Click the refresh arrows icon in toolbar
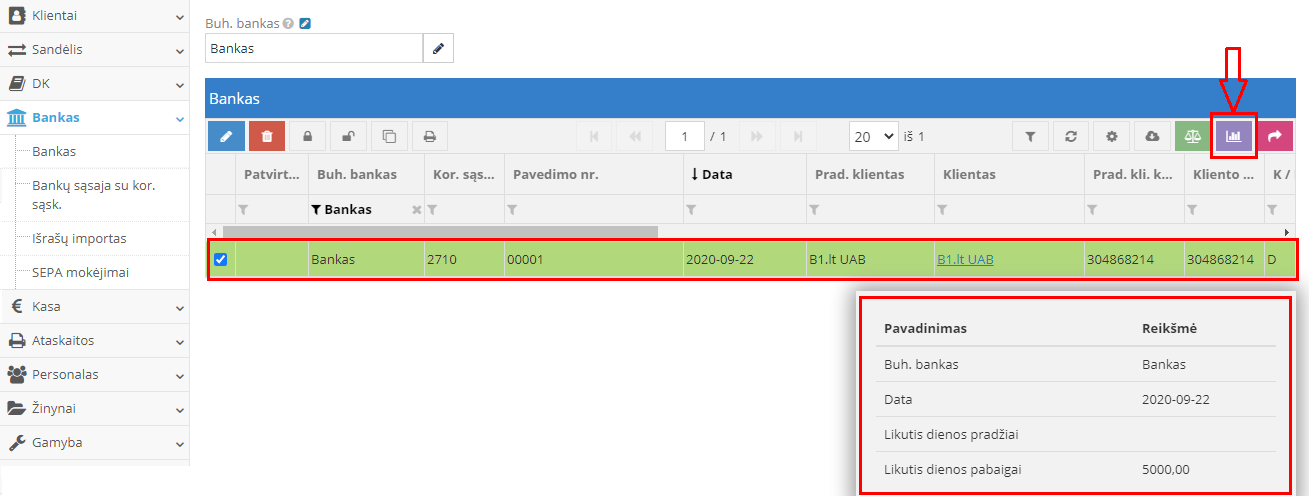The width and height of the screenshot is (1309, 496). click(x=1071, y=136)
